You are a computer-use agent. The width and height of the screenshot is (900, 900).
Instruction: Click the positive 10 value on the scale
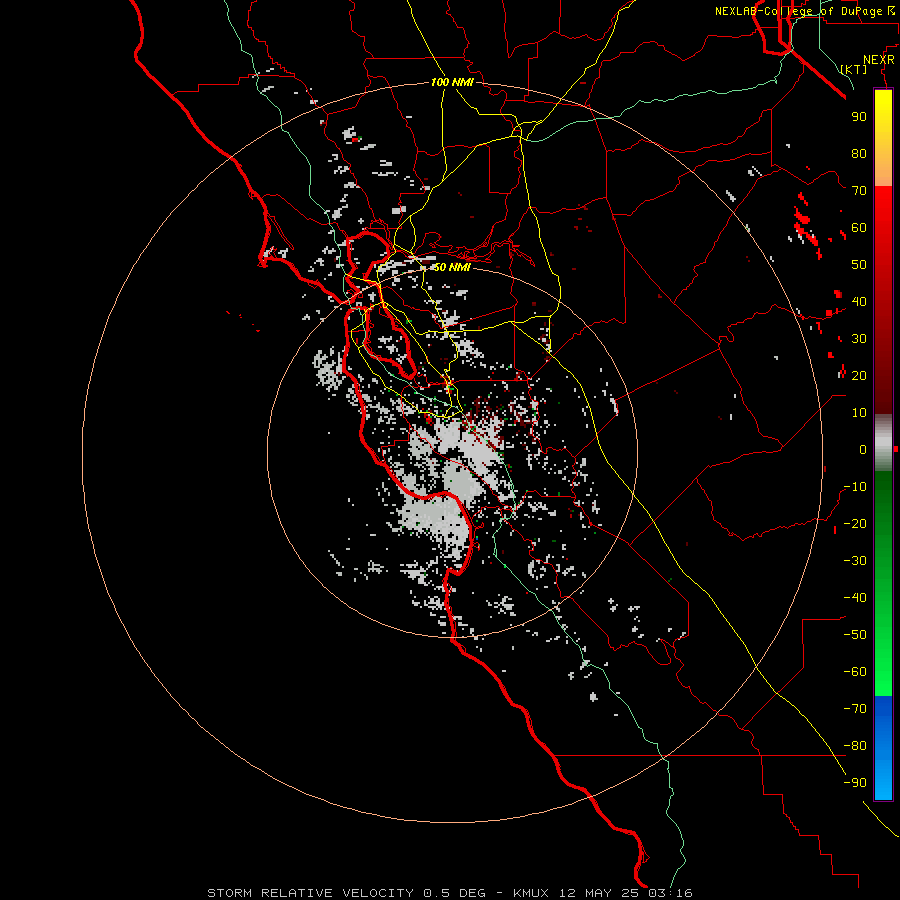tap(859, 413)
